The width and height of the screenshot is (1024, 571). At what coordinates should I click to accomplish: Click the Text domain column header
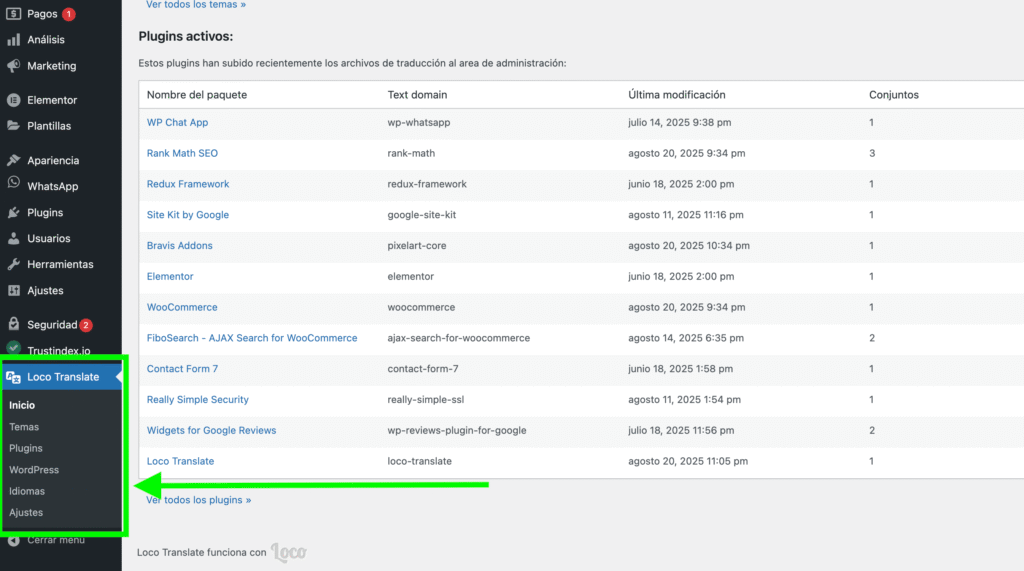(x=417, y=95)
